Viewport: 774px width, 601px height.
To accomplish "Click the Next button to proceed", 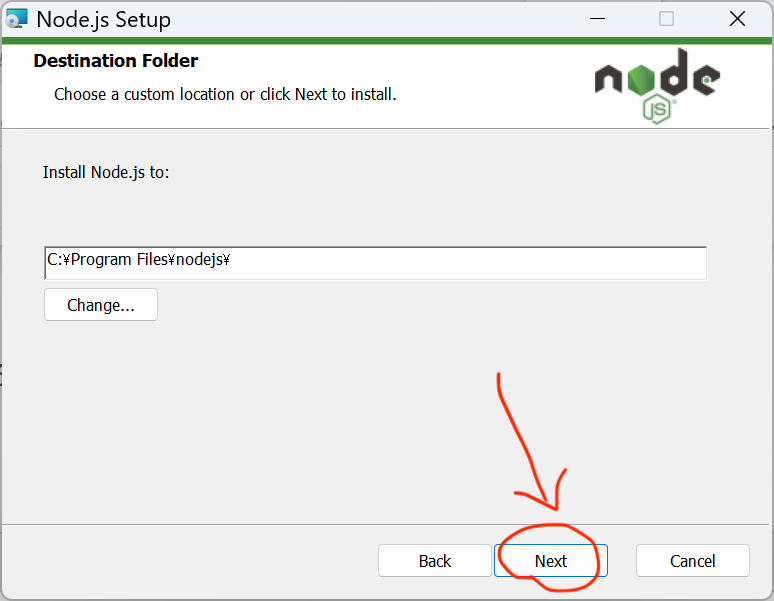I will click(551, 561).
